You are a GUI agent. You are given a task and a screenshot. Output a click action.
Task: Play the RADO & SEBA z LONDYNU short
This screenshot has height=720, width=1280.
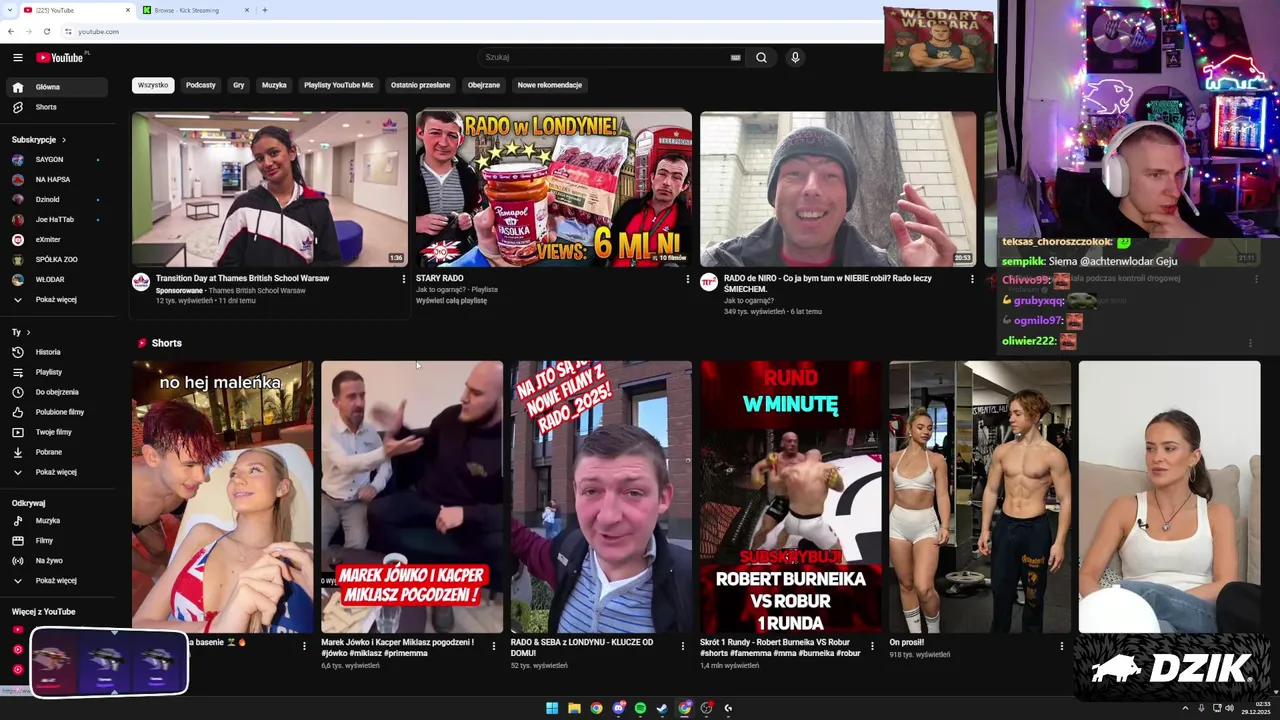click(x=601, y=497)
